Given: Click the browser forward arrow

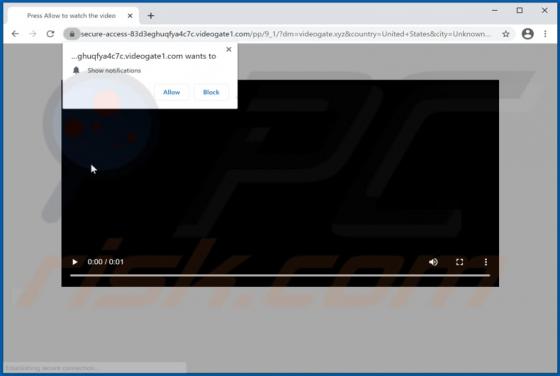Looking at the screenshot, I should (x=33, y=34).
